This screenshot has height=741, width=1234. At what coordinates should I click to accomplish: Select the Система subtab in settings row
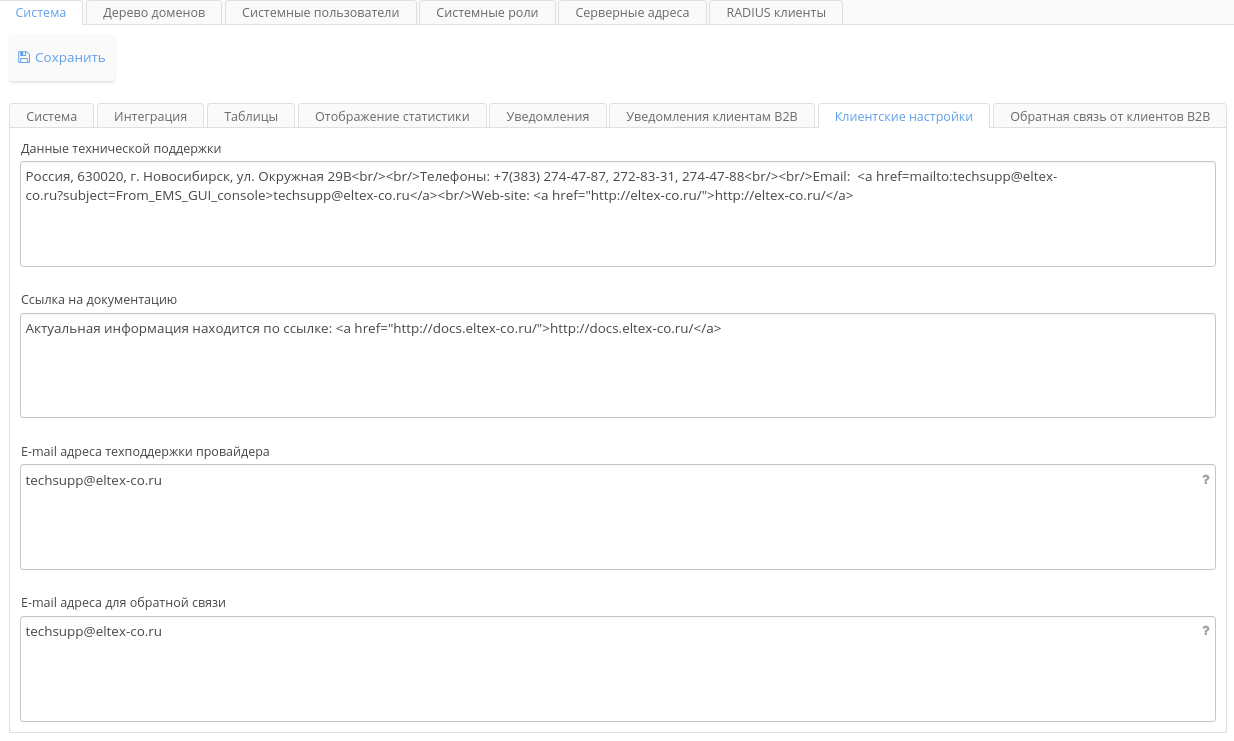point(51,116)
